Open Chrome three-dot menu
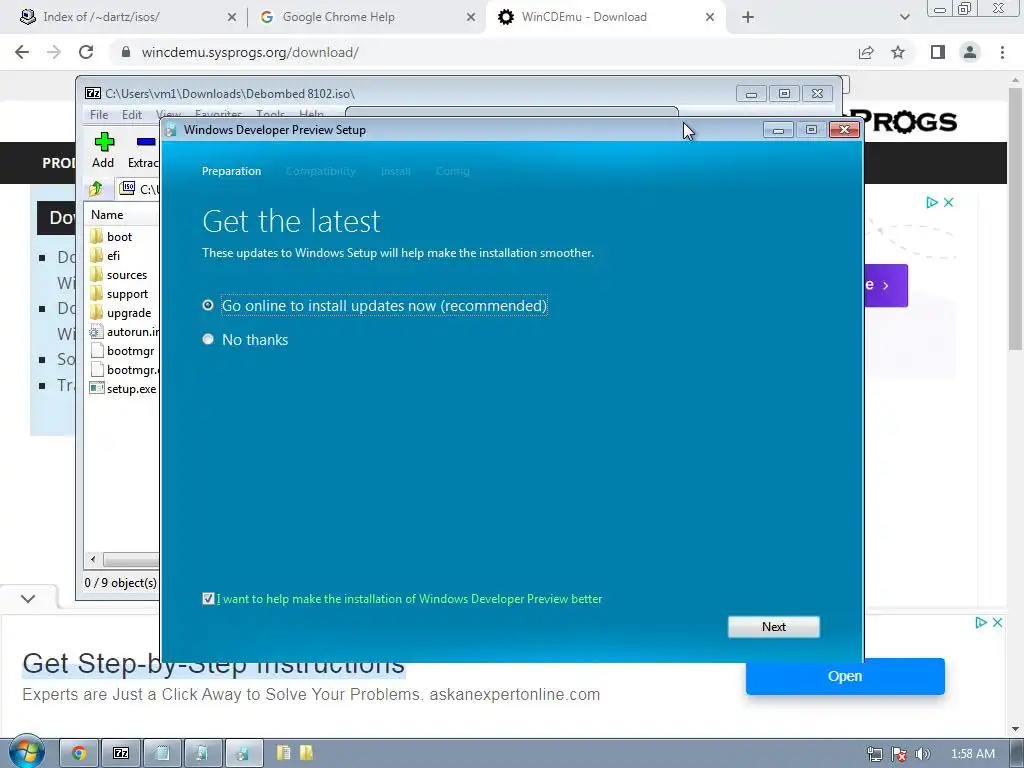This screenshot has height=768, width=1024. [x=1002, y=52]
